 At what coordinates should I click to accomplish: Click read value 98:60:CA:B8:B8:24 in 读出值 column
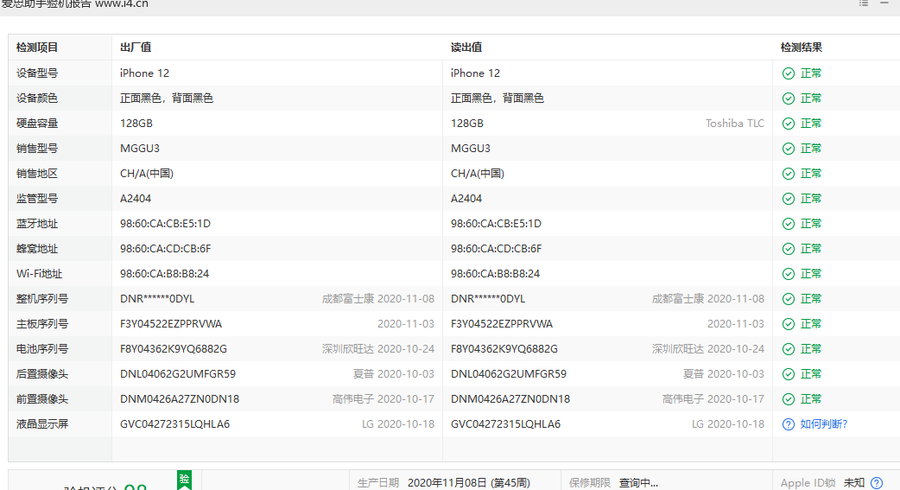click(495, 274)
